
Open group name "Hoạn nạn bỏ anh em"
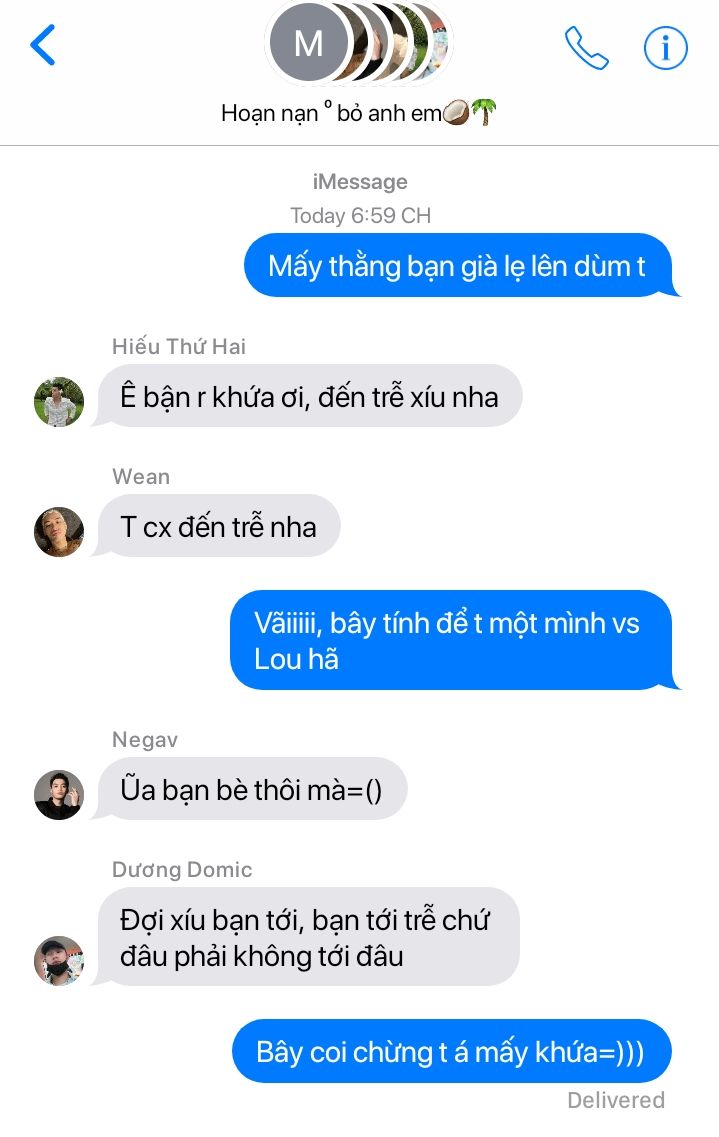[359, 113]
